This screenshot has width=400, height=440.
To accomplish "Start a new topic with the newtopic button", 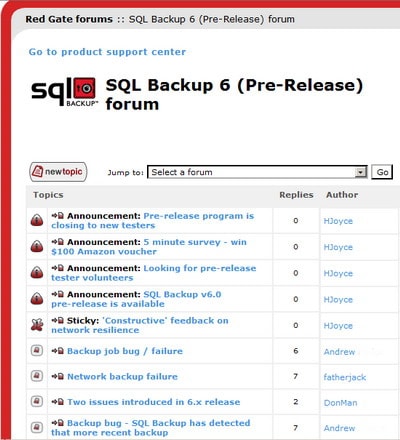I will [x=58, y=172].
